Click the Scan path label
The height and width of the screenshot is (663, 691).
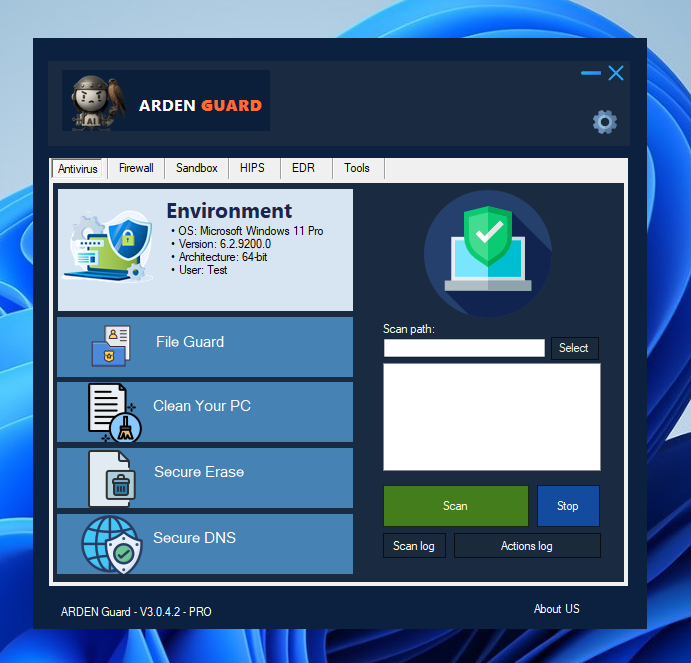coord(409,329)
